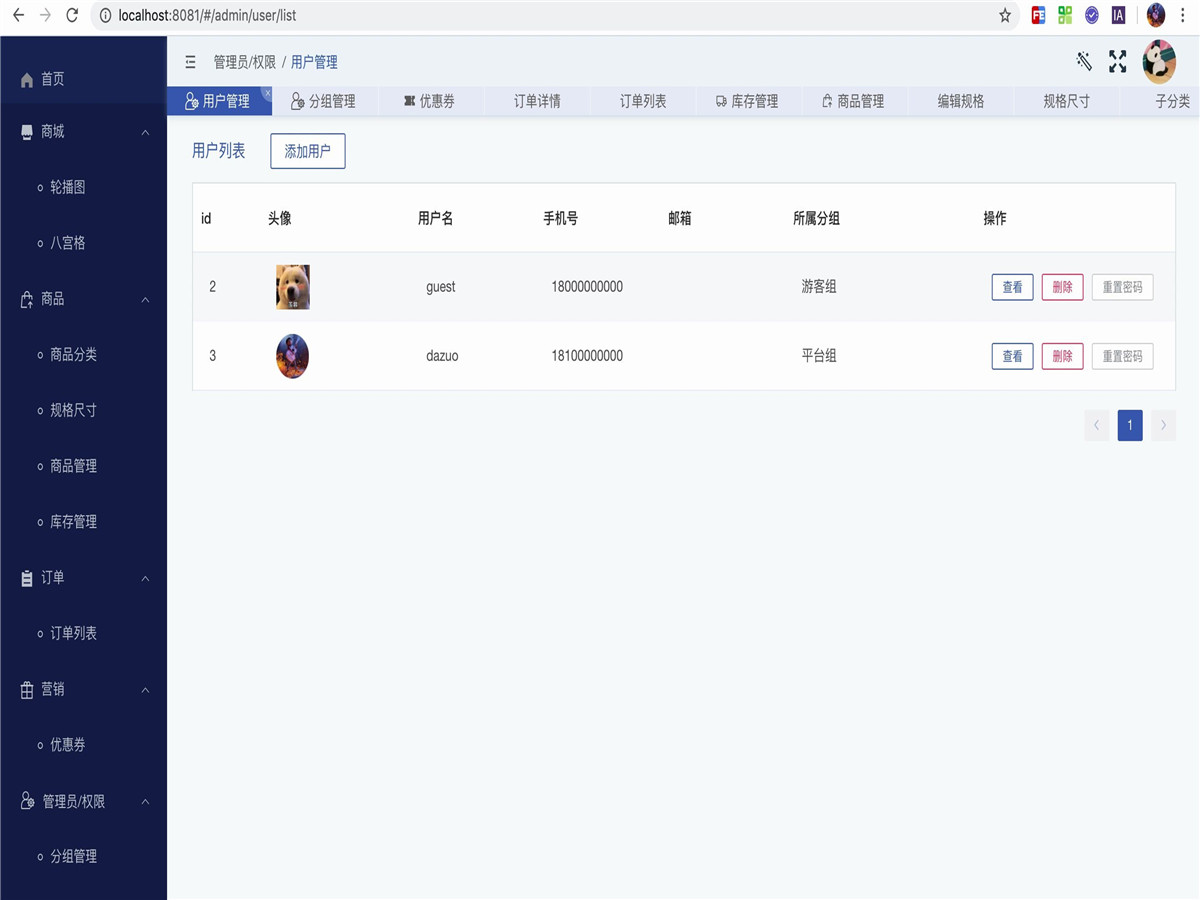Open 库存管理 in the sidebar
Viewport: 1200px width, 900px height.
coord(73,522)
